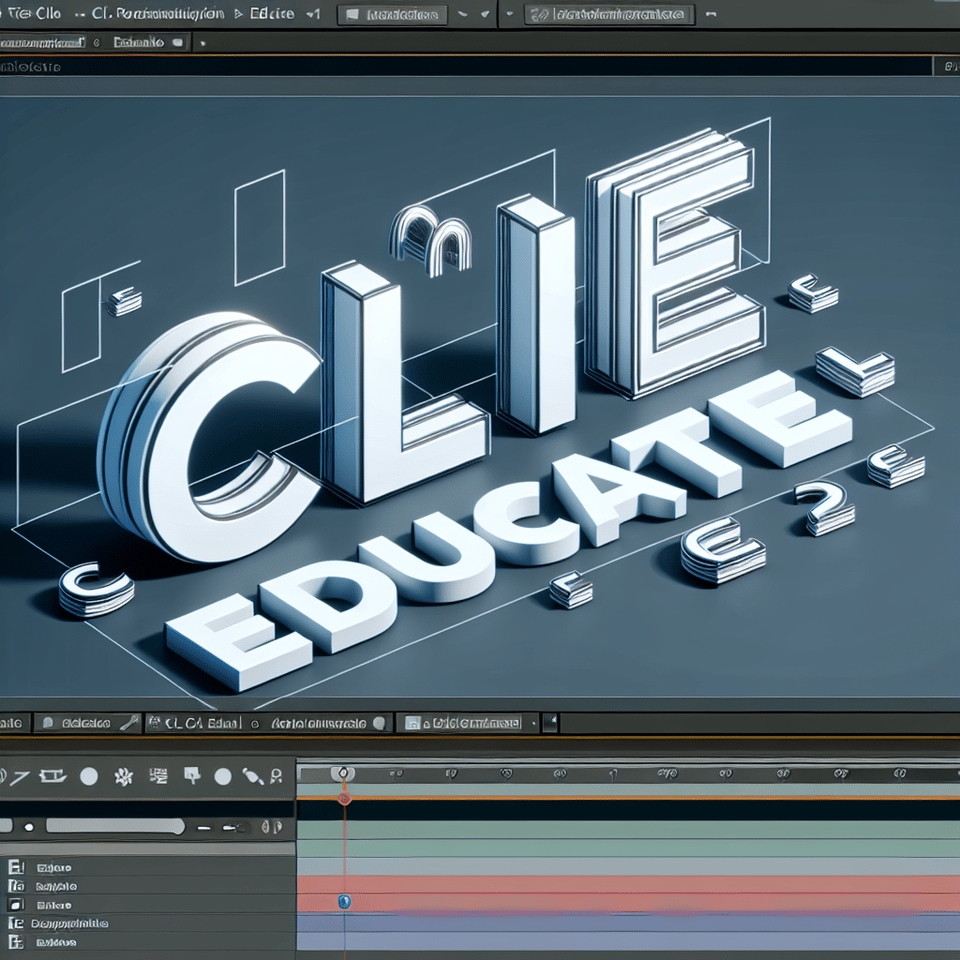
Task: Select the bottom layer row in the list
Action: click(147, 942)
